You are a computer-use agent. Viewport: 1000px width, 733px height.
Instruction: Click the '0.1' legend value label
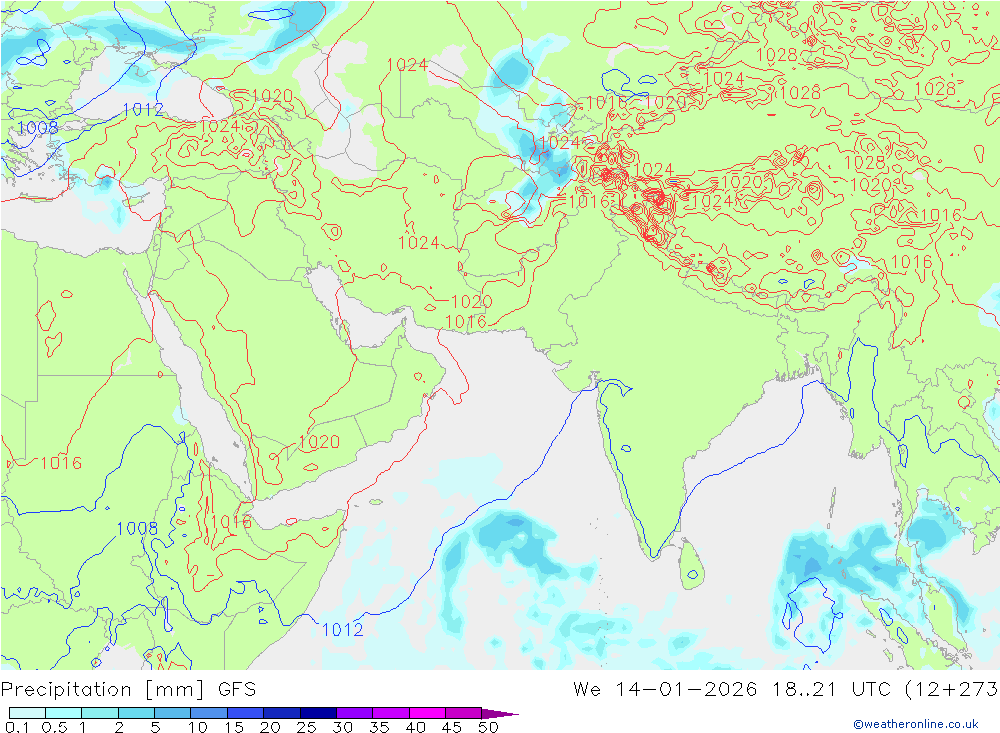17,727
